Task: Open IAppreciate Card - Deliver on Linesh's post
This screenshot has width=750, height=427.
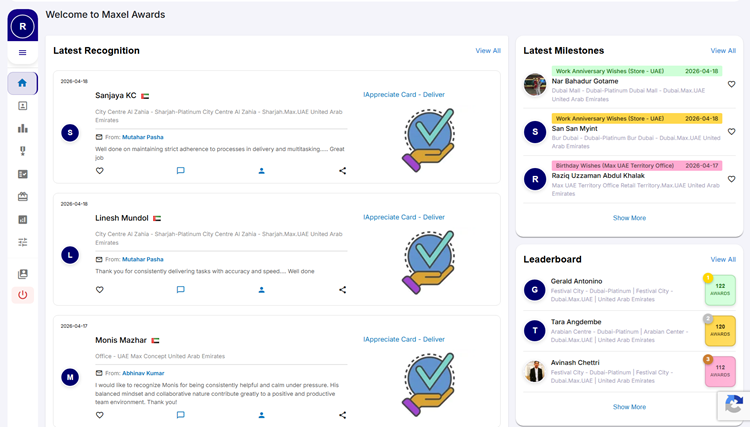Action: coord(404,217)
